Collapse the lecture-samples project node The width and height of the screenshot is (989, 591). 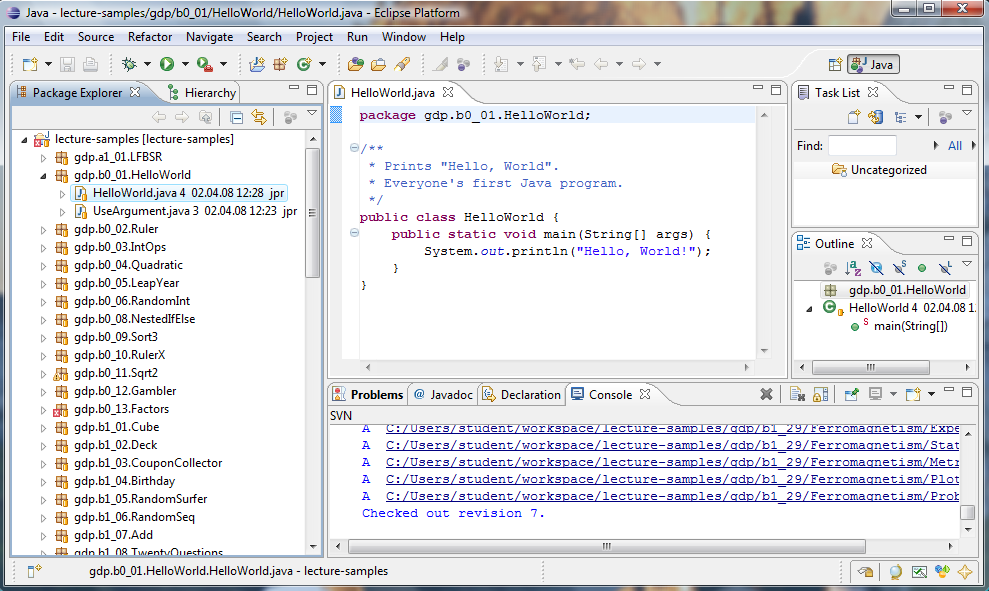25,139
